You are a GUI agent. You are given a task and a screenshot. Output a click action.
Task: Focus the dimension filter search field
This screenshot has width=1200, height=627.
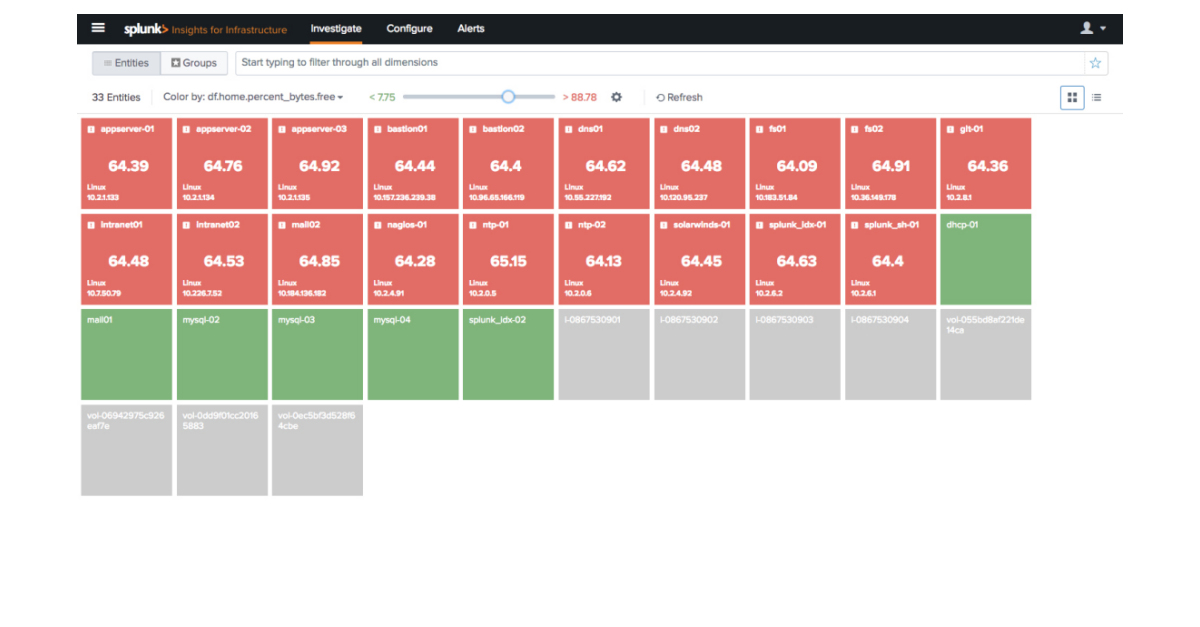660,63
